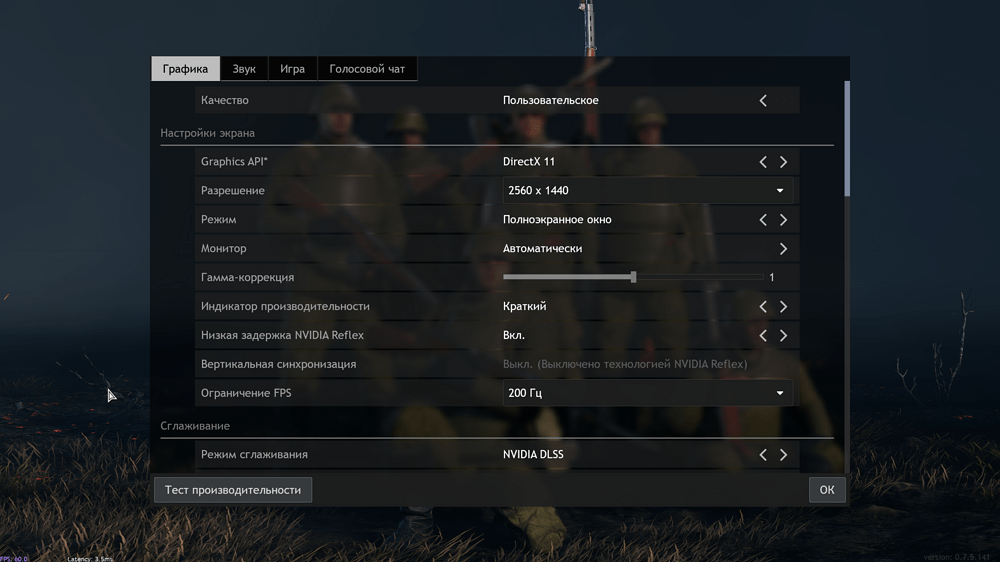Click right arrow for Монитор setting
This screenshot has height=562, width=1000.
783,249
